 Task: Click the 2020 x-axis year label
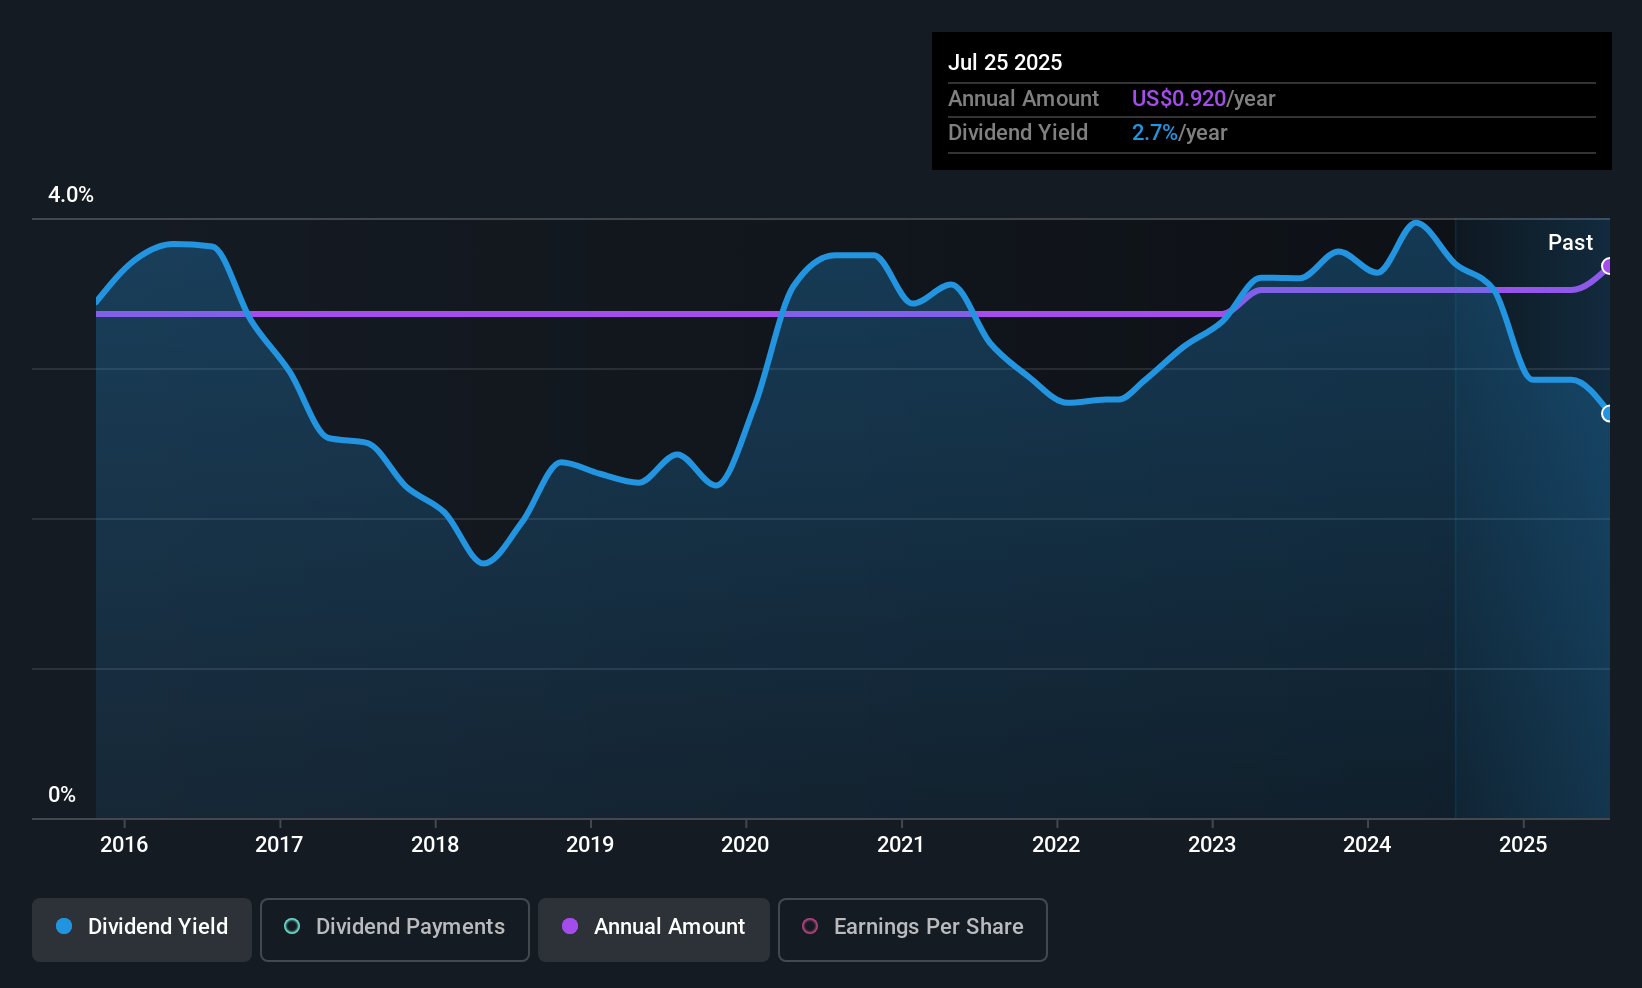click(x=745, y=844)
